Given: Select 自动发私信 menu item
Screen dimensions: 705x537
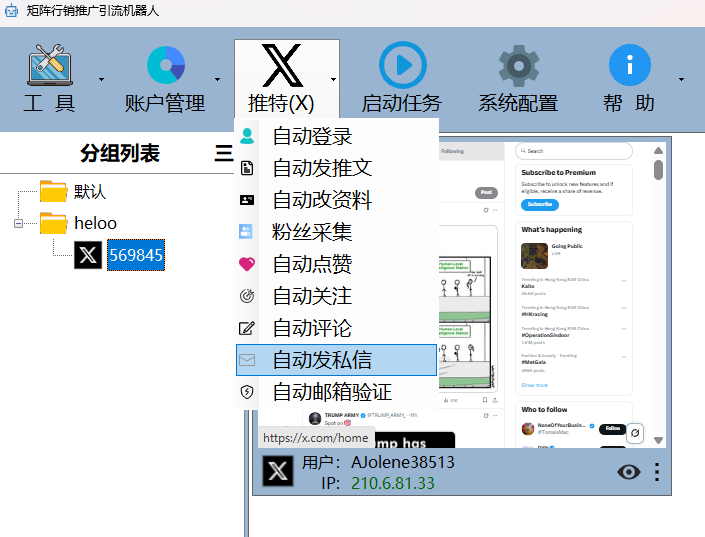Looking at the screenshot, I should (336, 360).
